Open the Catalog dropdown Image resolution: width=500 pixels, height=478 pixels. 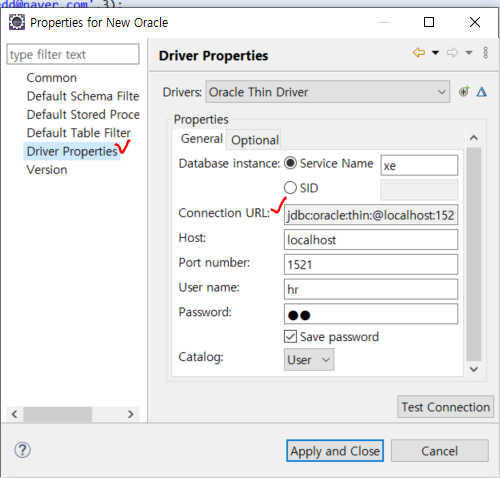tap(309, 360)
